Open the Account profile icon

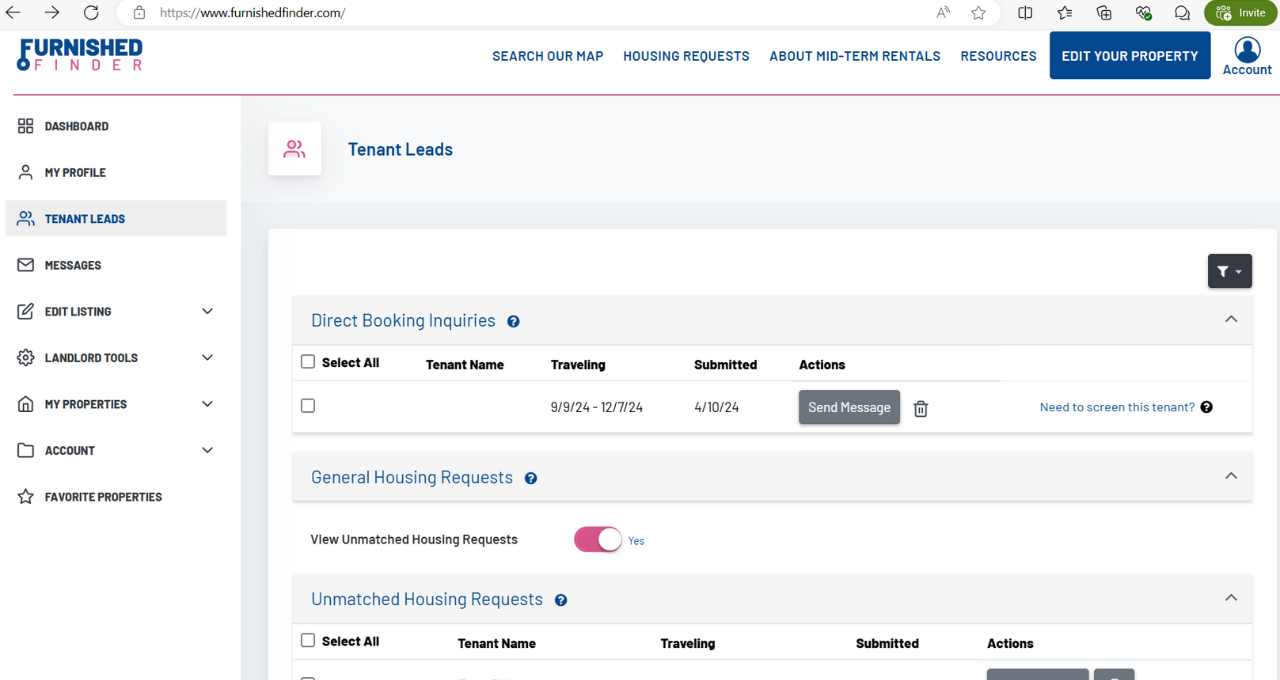pyautogui.click(x=1247, y=50)
